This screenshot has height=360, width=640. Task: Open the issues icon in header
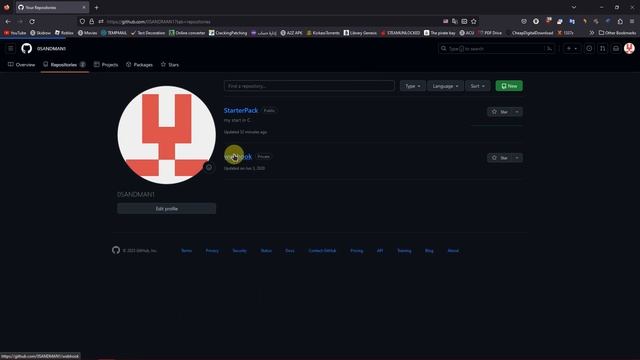tap(589, 49)
